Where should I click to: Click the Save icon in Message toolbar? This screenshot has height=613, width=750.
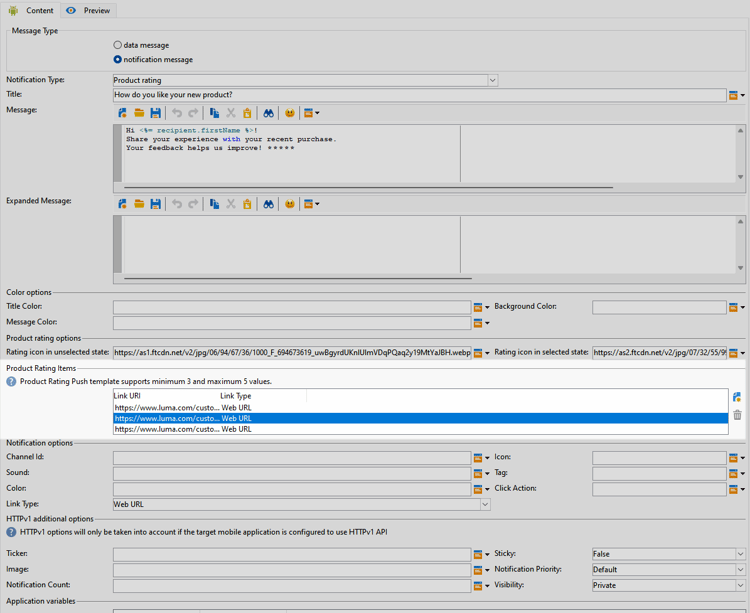click(155, 113)
